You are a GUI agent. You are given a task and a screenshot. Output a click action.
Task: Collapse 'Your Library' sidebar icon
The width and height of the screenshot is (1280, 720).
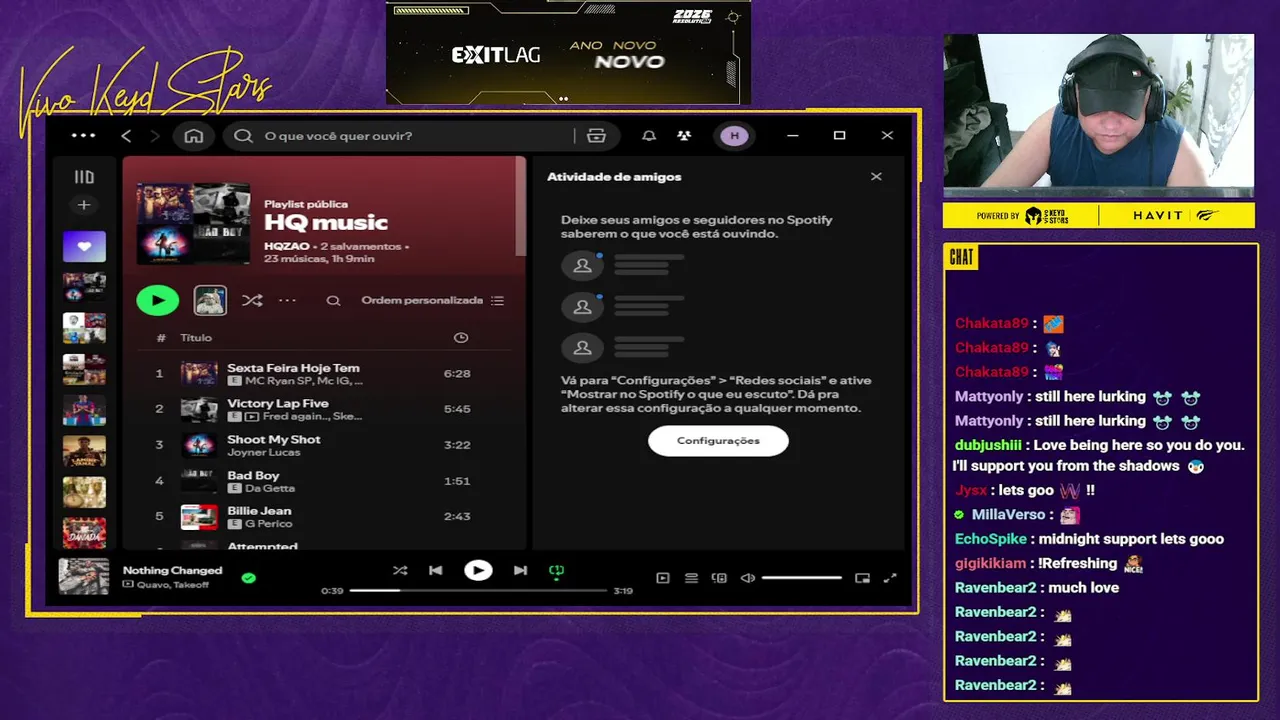(84, 177)
